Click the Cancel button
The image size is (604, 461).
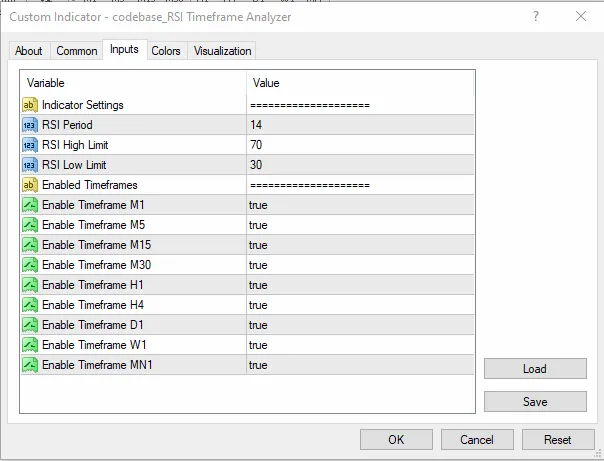pyautogui.click(x=477, y=439)
